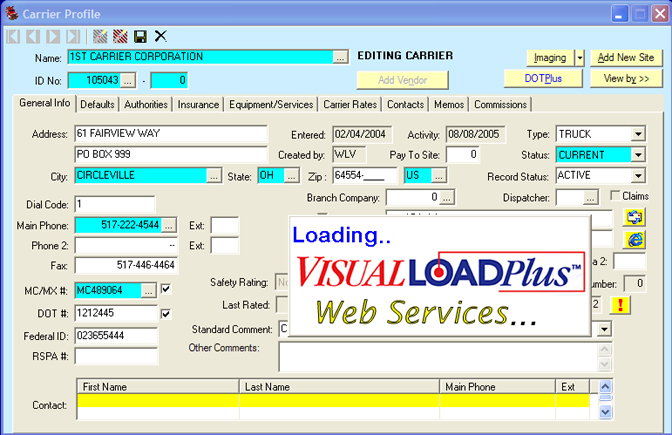This screenshot has width=672, height=435.
Task: Go to first record navigation arrow
Action: coord(13,37)
